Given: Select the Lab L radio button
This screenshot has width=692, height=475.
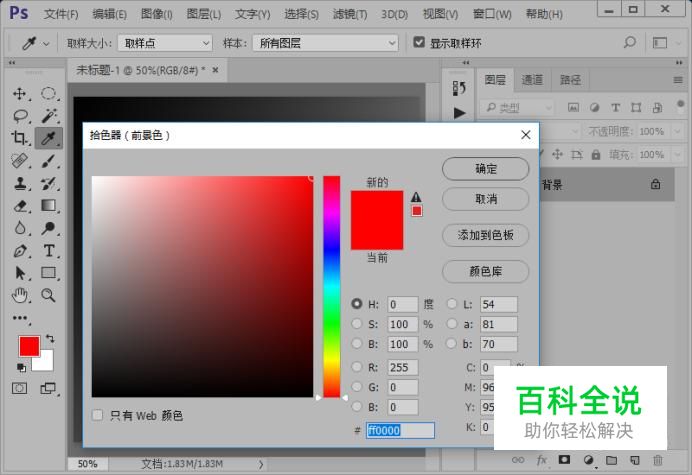Looking at the screenshot, I should (x=451, y=304).
